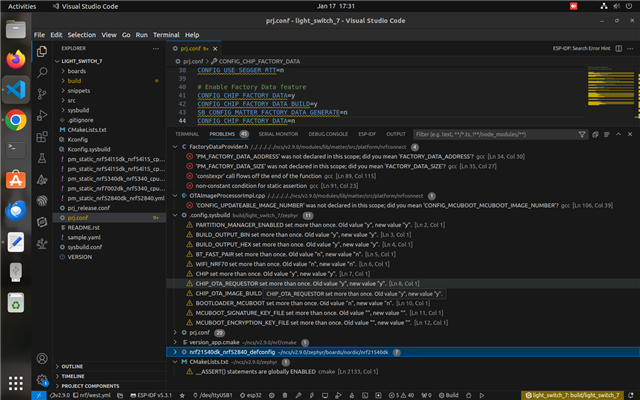Click the remote window indicator in status bar
This screenshot has width=640, height=400.
[39, 395]
